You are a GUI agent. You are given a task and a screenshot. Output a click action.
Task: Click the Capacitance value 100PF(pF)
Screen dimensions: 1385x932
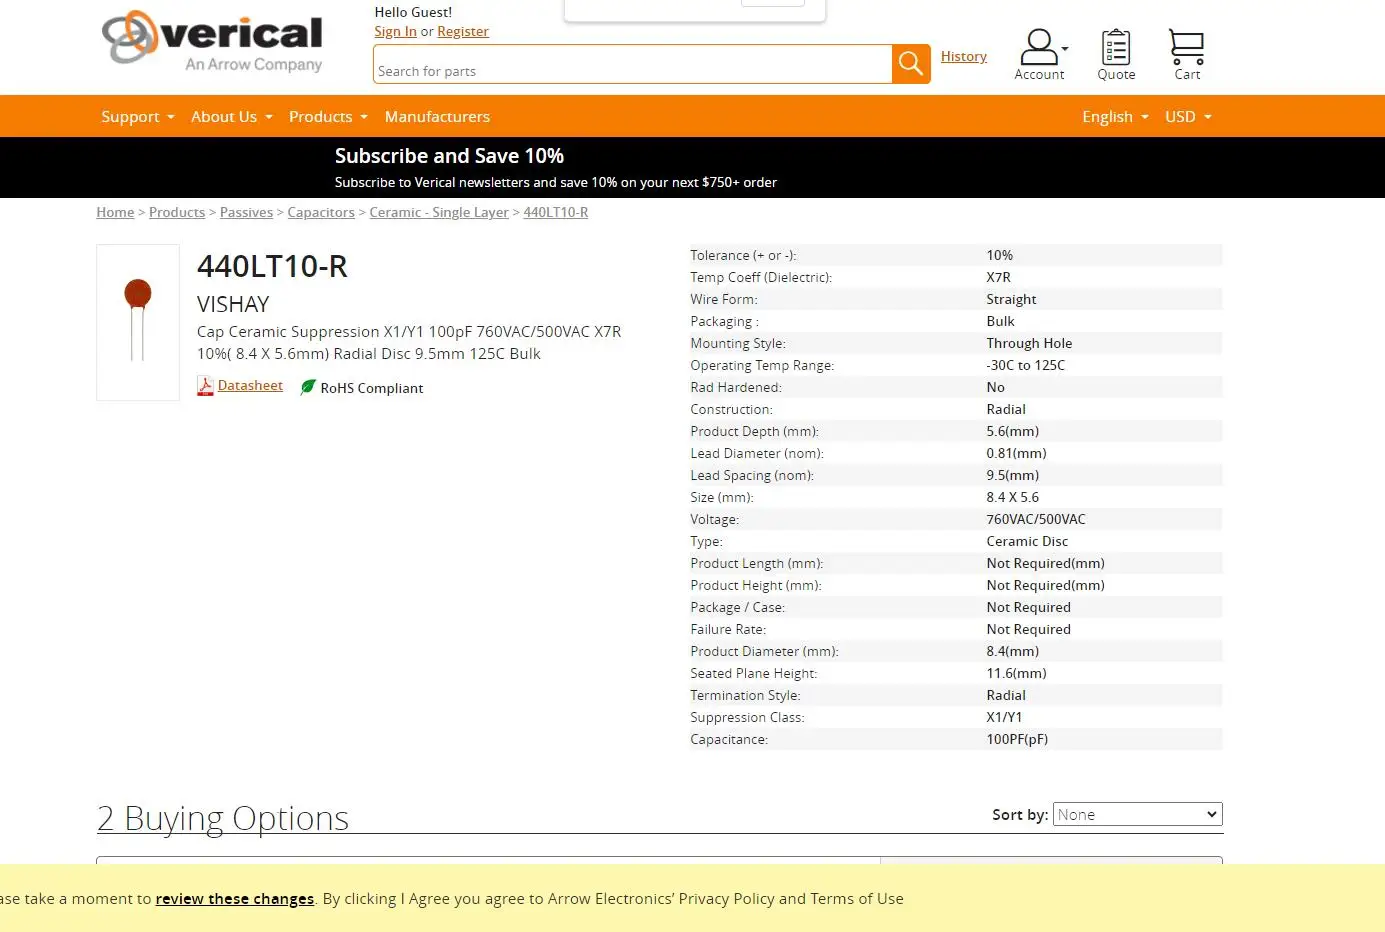click(x=1017, y=739)
